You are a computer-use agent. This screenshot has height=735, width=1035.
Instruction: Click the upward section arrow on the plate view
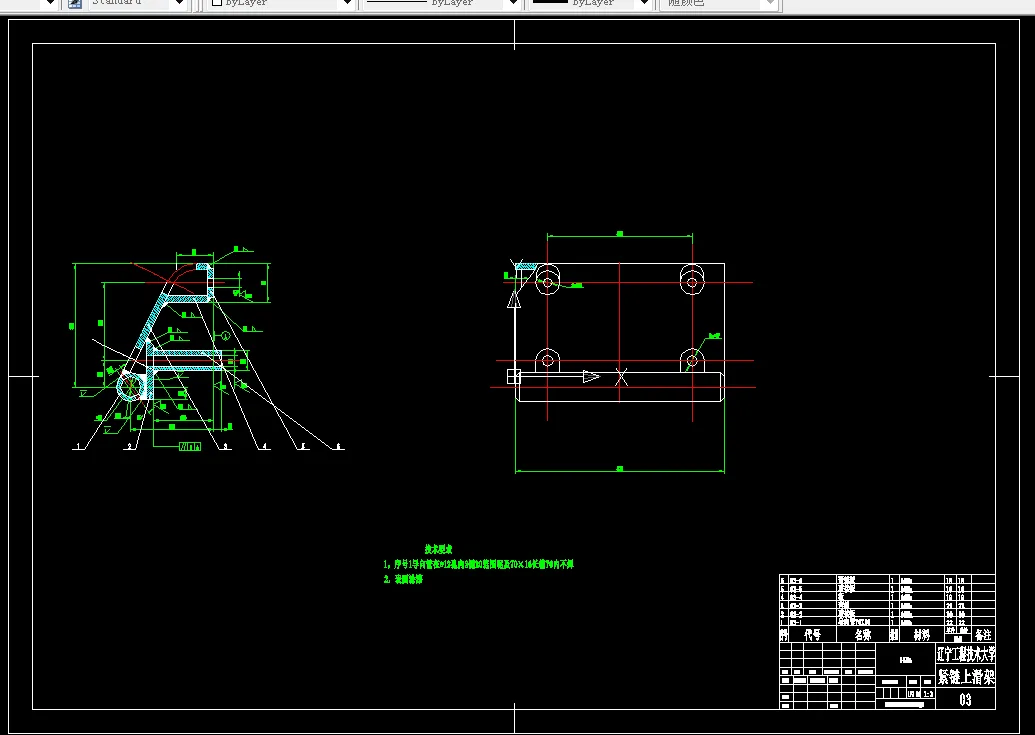click(514, 300)
